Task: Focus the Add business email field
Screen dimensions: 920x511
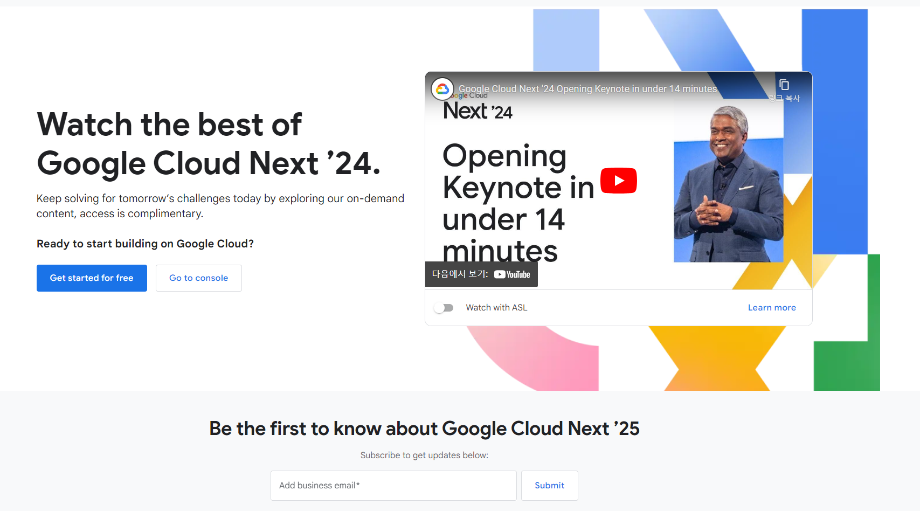Action: [392, 485]
